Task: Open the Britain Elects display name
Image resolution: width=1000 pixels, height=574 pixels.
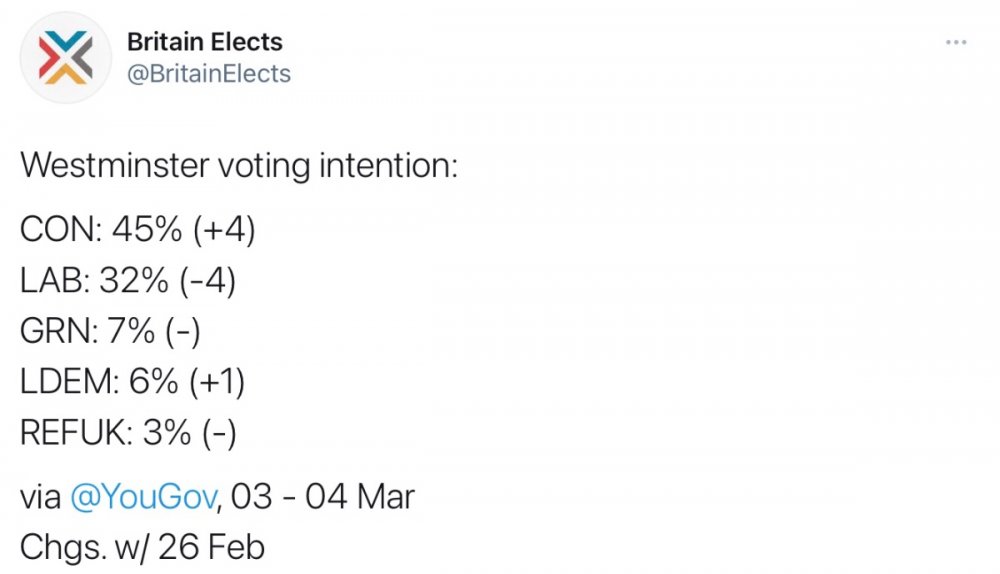Action: tap(204, 42)
